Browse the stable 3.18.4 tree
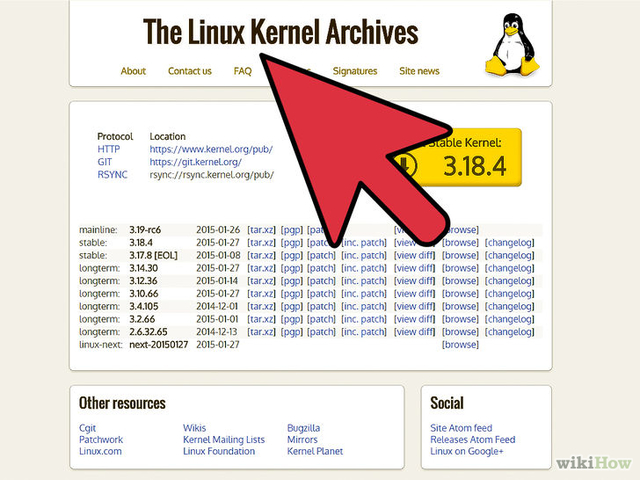 pyautogui.click(x=460, y=242)
